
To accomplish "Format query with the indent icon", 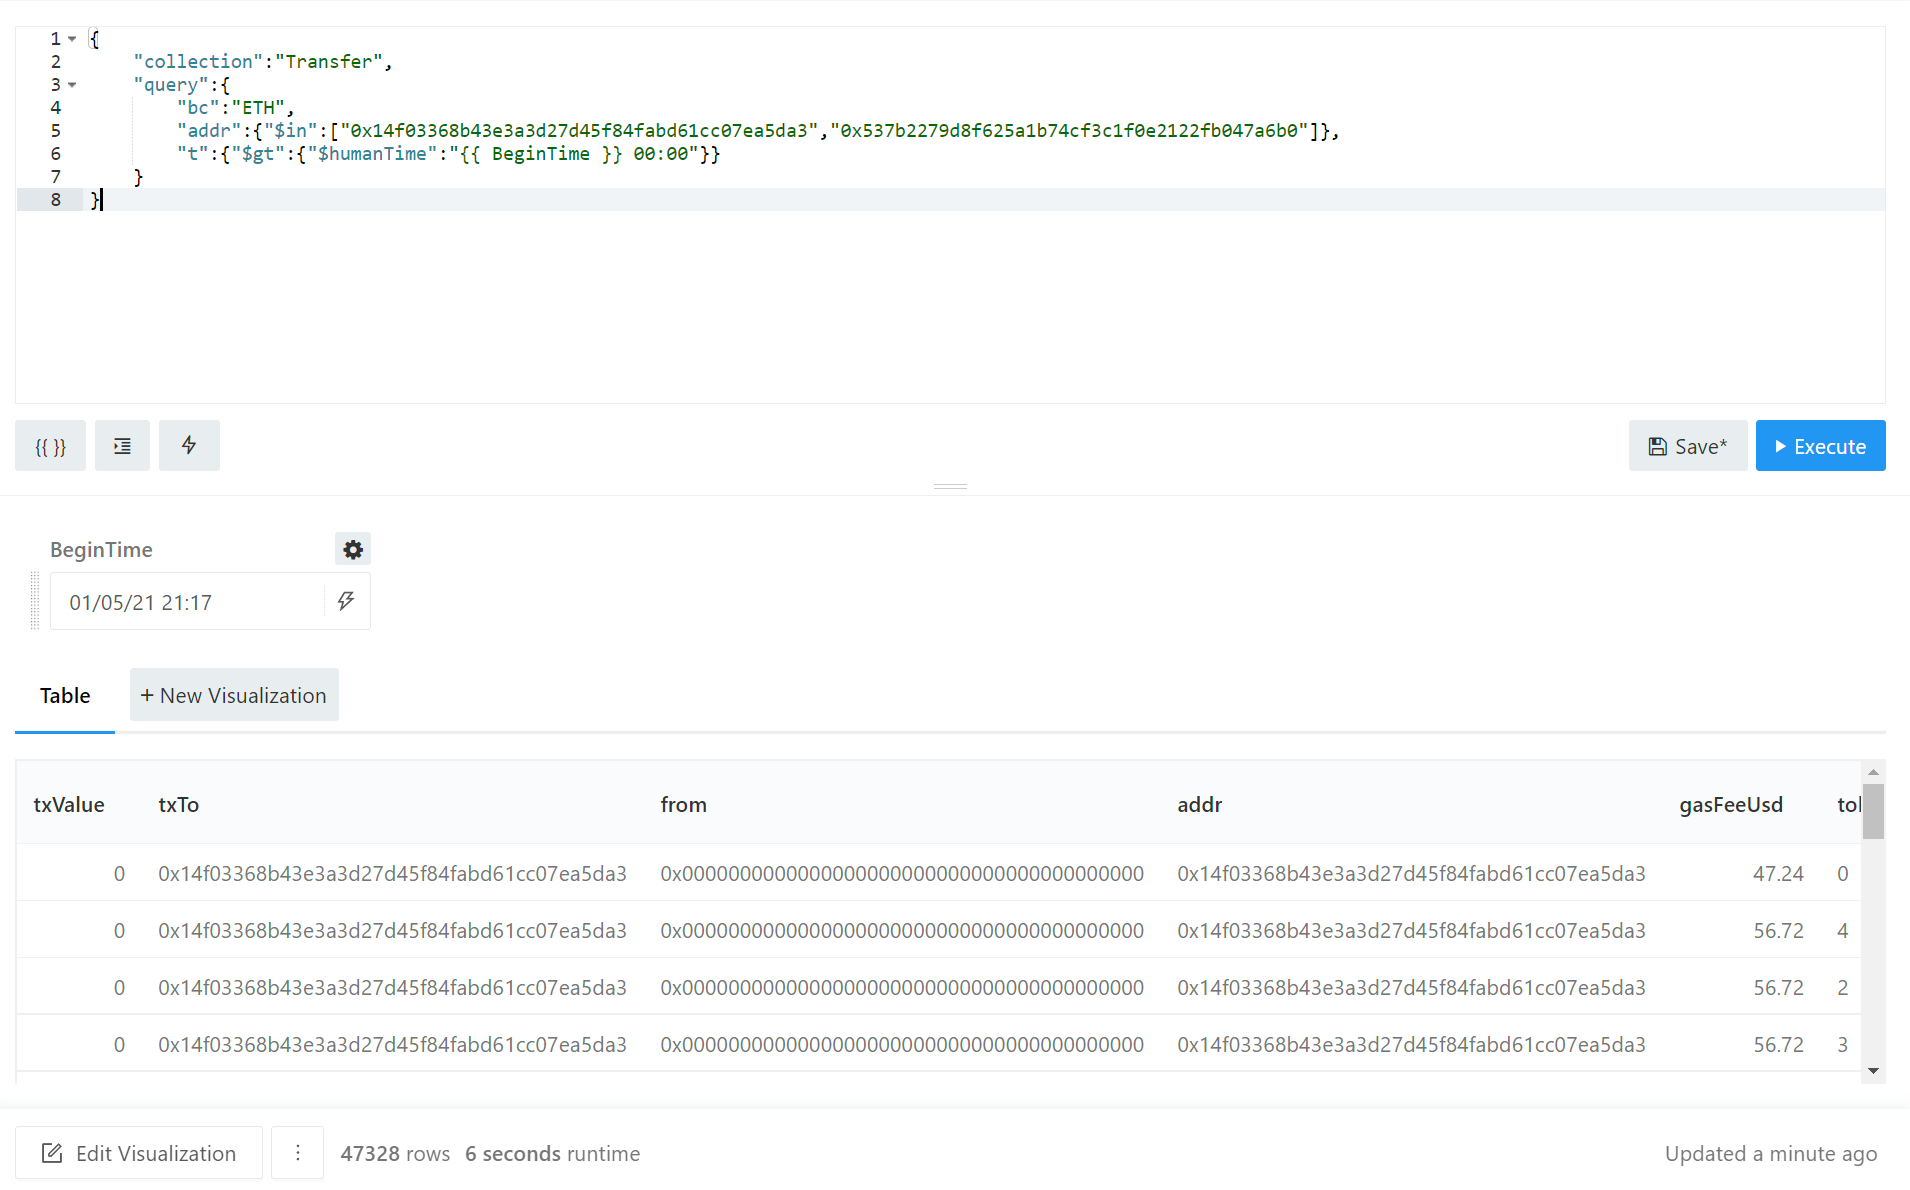I will point(122,446).
